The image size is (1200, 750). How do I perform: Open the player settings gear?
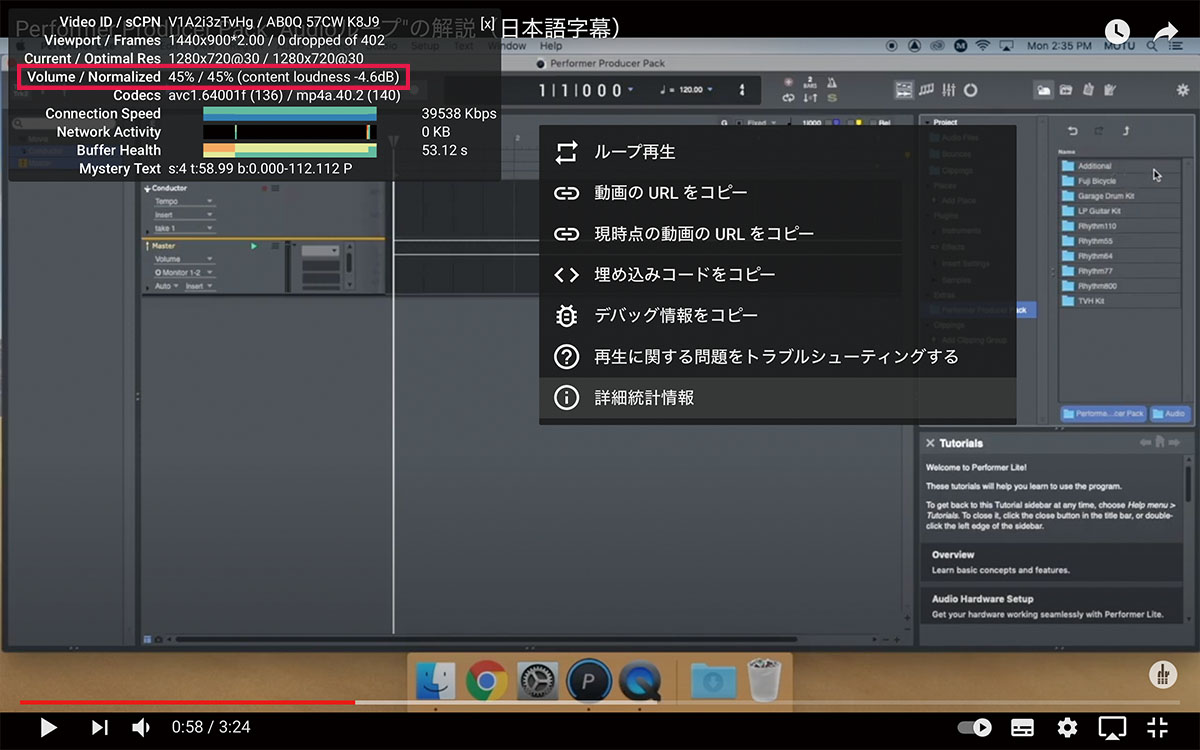click(x=1068, y=727)
